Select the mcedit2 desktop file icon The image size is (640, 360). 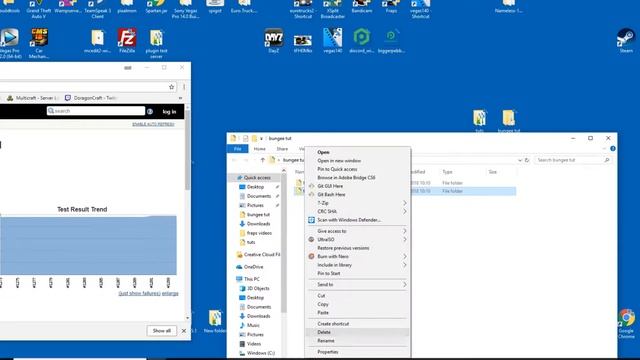click(98, 40)
